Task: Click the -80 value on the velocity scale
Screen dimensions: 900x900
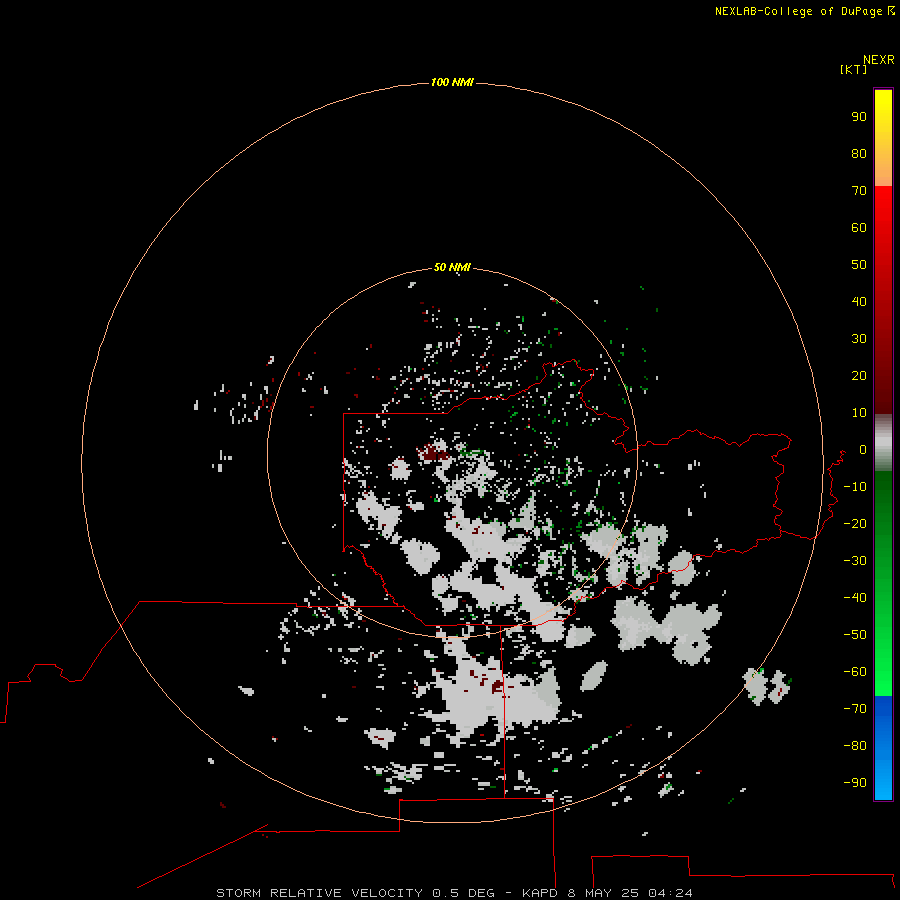Action: [855, 746]
